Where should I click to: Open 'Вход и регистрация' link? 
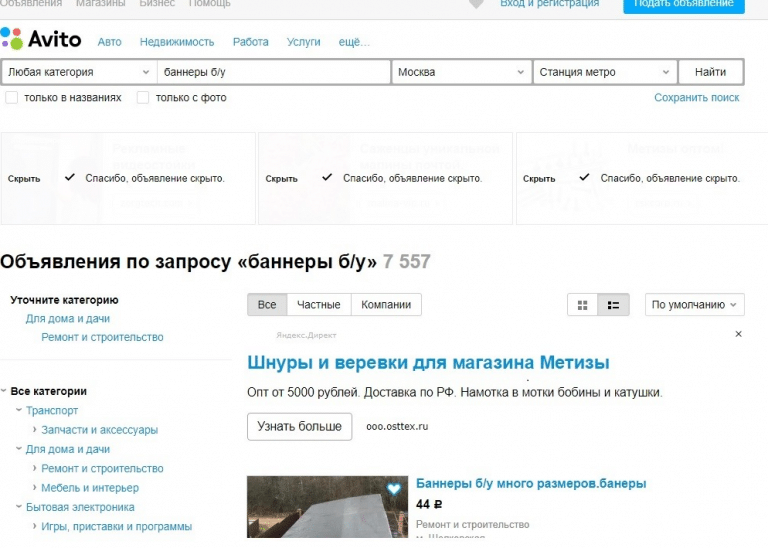550,3
